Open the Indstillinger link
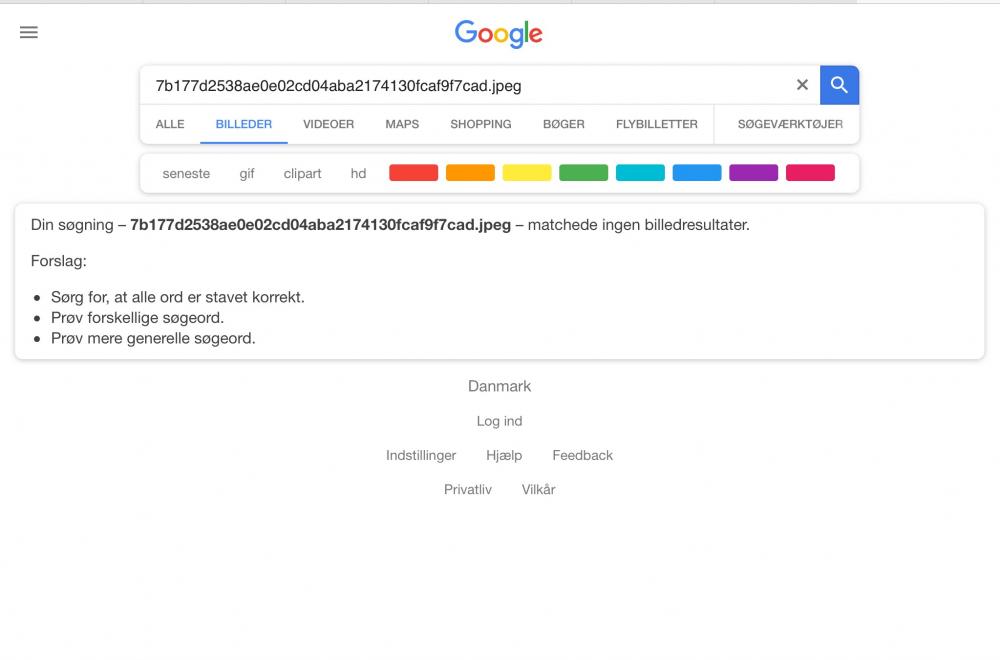This screenshot has height=660, width=1000. pyautogui.click(x=421, y=455)
